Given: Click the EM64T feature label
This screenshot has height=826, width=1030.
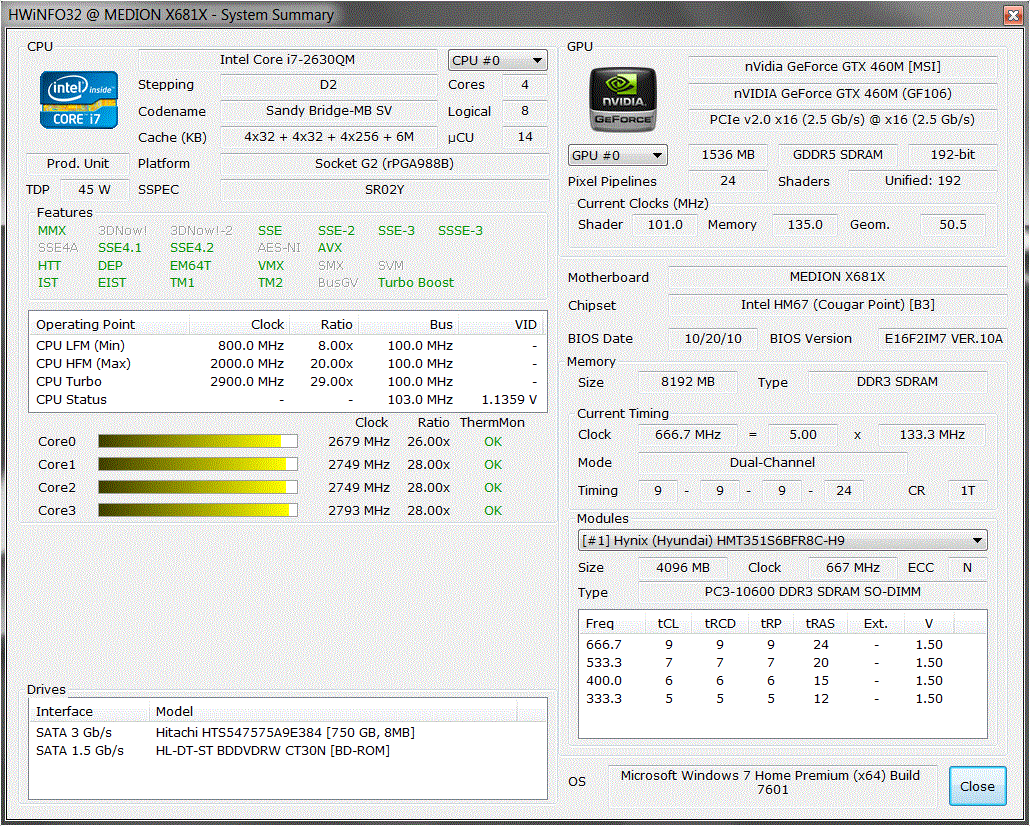Looking at the screenshot, I should click(190, 265).
